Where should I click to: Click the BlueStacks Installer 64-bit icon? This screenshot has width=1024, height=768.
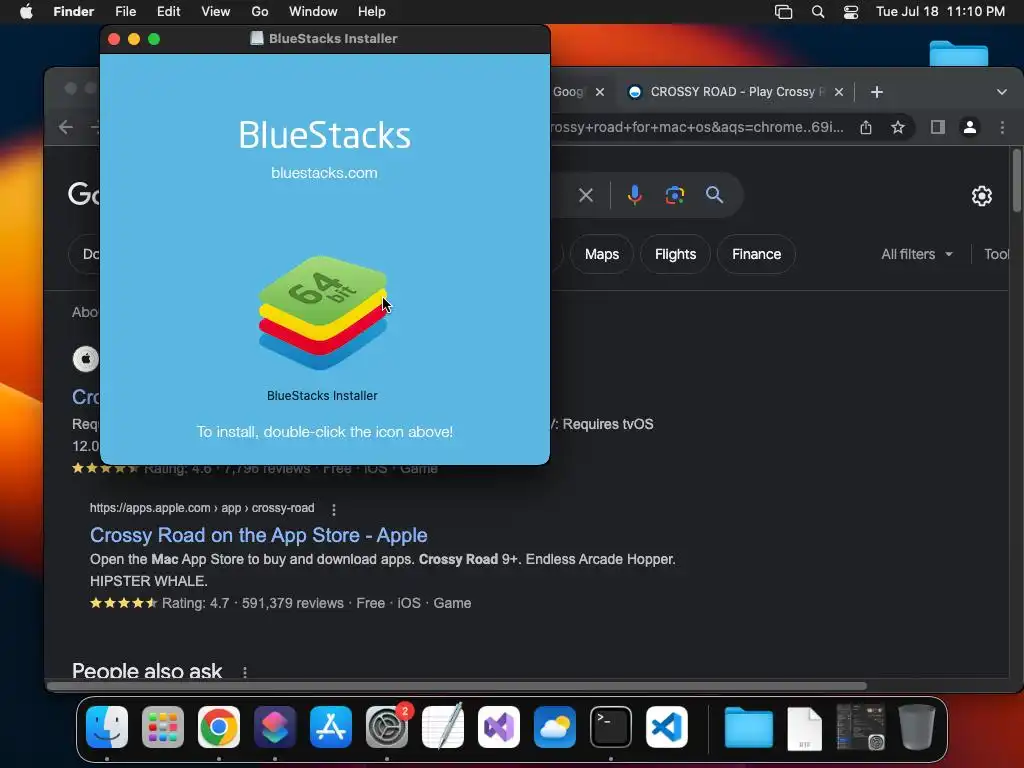coord(323,312)
